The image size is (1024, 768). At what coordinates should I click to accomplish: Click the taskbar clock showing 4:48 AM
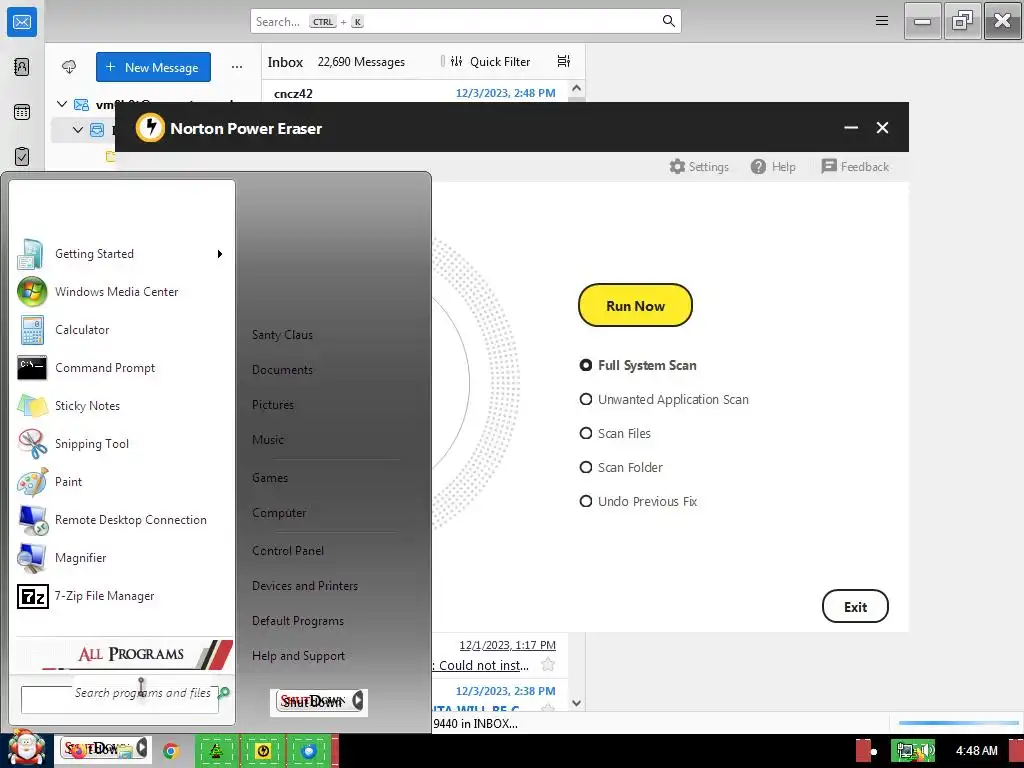tap(977, 751)
